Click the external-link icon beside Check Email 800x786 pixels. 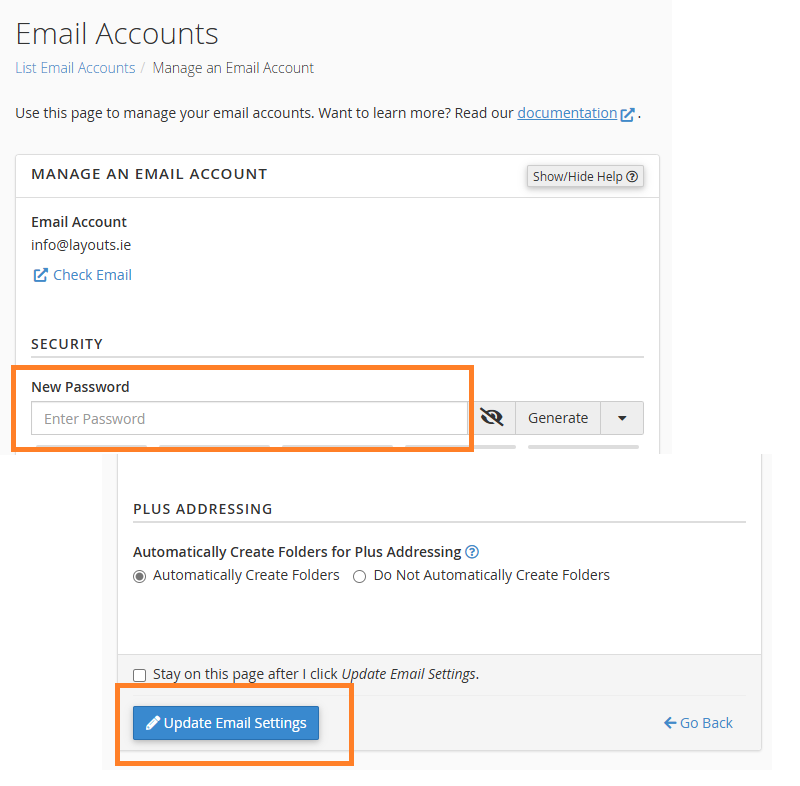click(40, 275)
